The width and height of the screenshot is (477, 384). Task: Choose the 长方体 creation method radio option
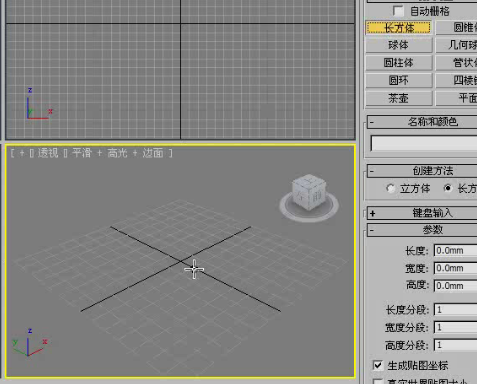click(x=448, y=188)
